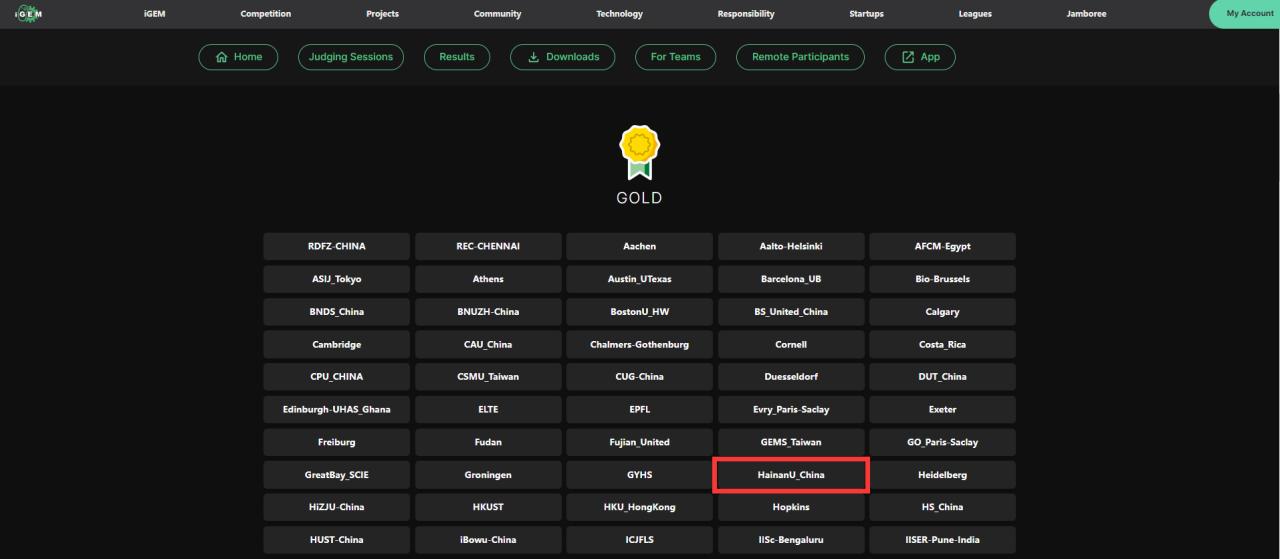Open the Community menu
The width and height of the screenshot is (1280, 559).
(x=497, y=14)
